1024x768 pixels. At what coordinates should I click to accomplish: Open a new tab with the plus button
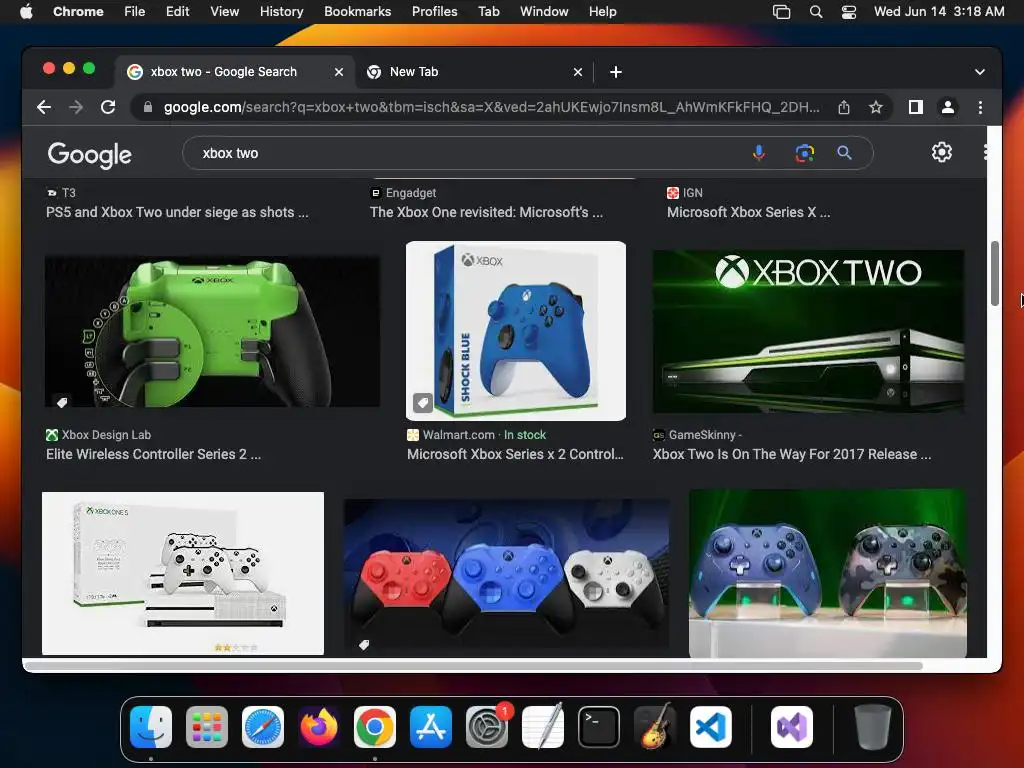coord(615,72)
